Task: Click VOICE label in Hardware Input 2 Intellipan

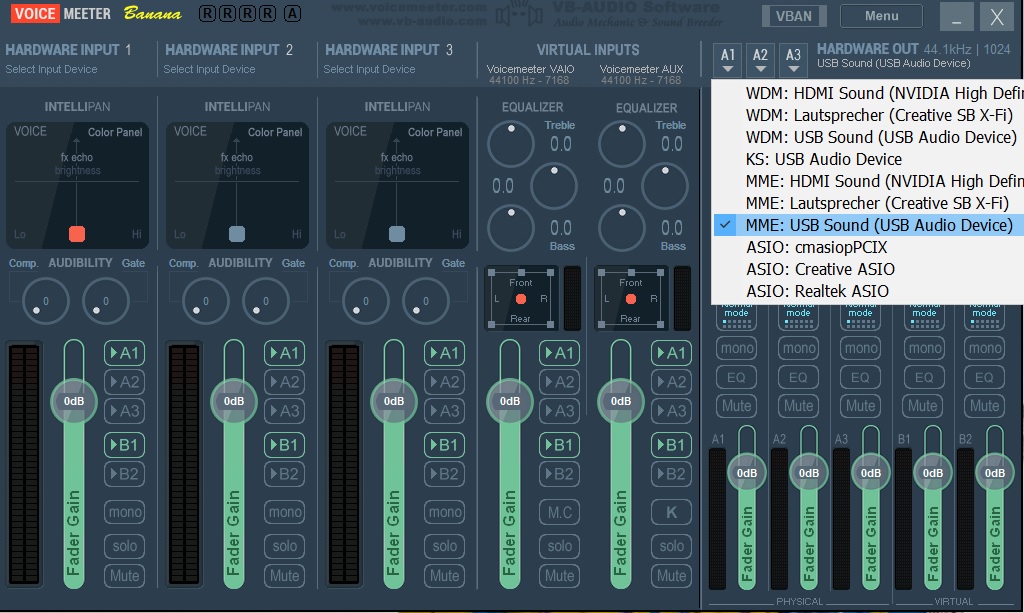Action: 190,131
